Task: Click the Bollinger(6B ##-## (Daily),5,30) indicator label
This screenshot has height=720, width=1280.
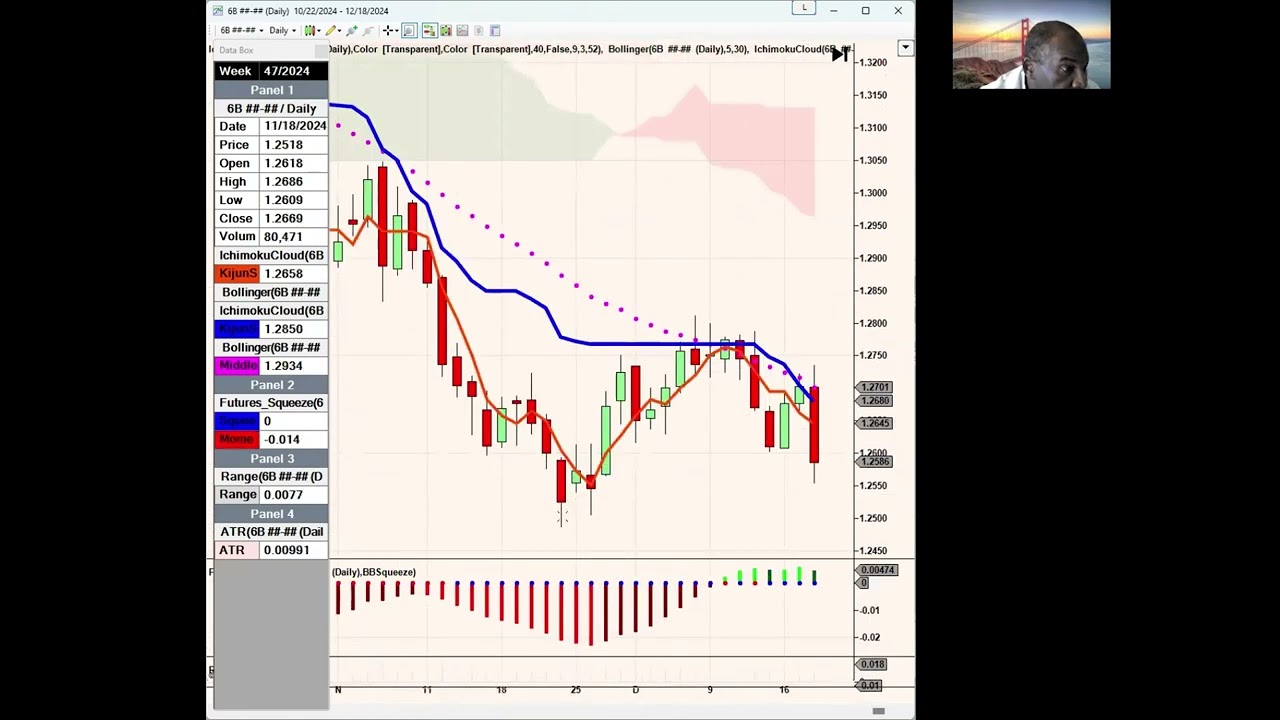Action: click(676, 49)
